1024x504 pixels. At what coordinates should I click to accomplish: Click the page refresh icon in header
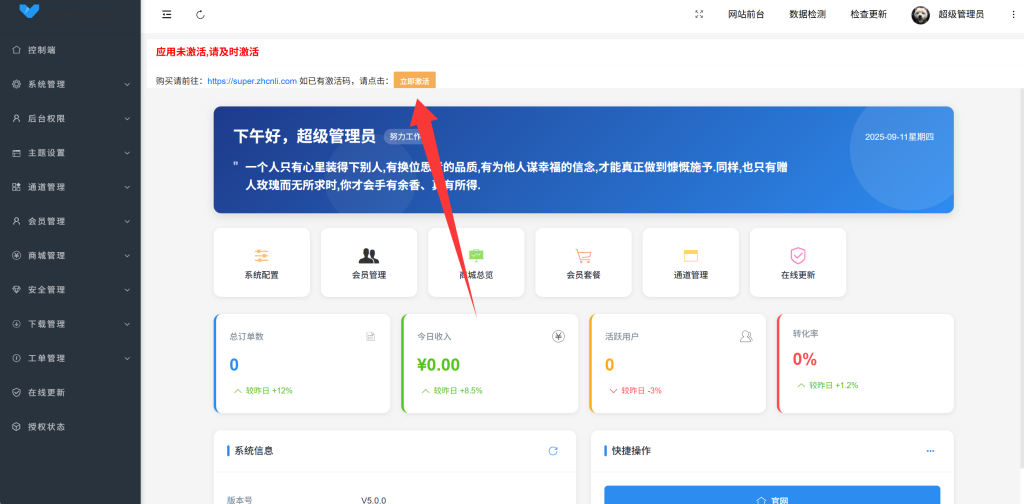tap(200, 14)
